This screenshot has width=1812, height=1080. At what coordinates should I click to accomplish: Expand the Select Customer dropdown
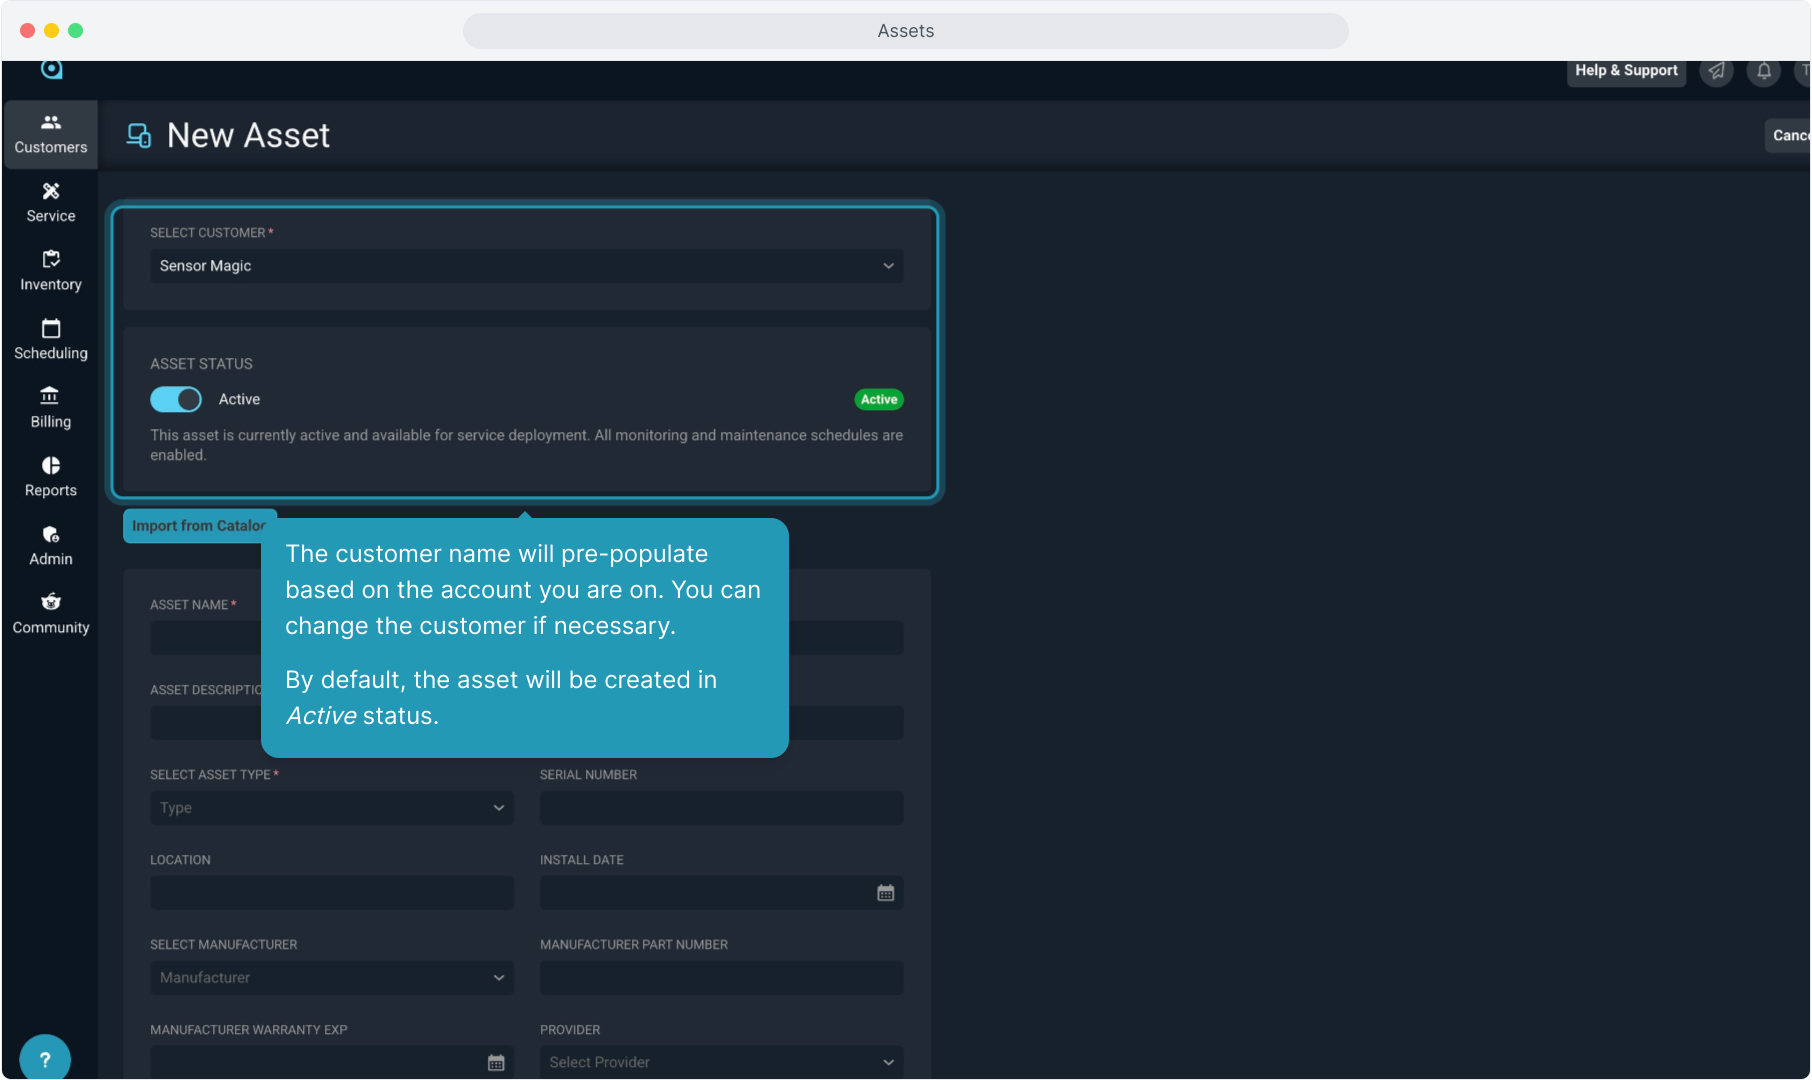(526, 266)
